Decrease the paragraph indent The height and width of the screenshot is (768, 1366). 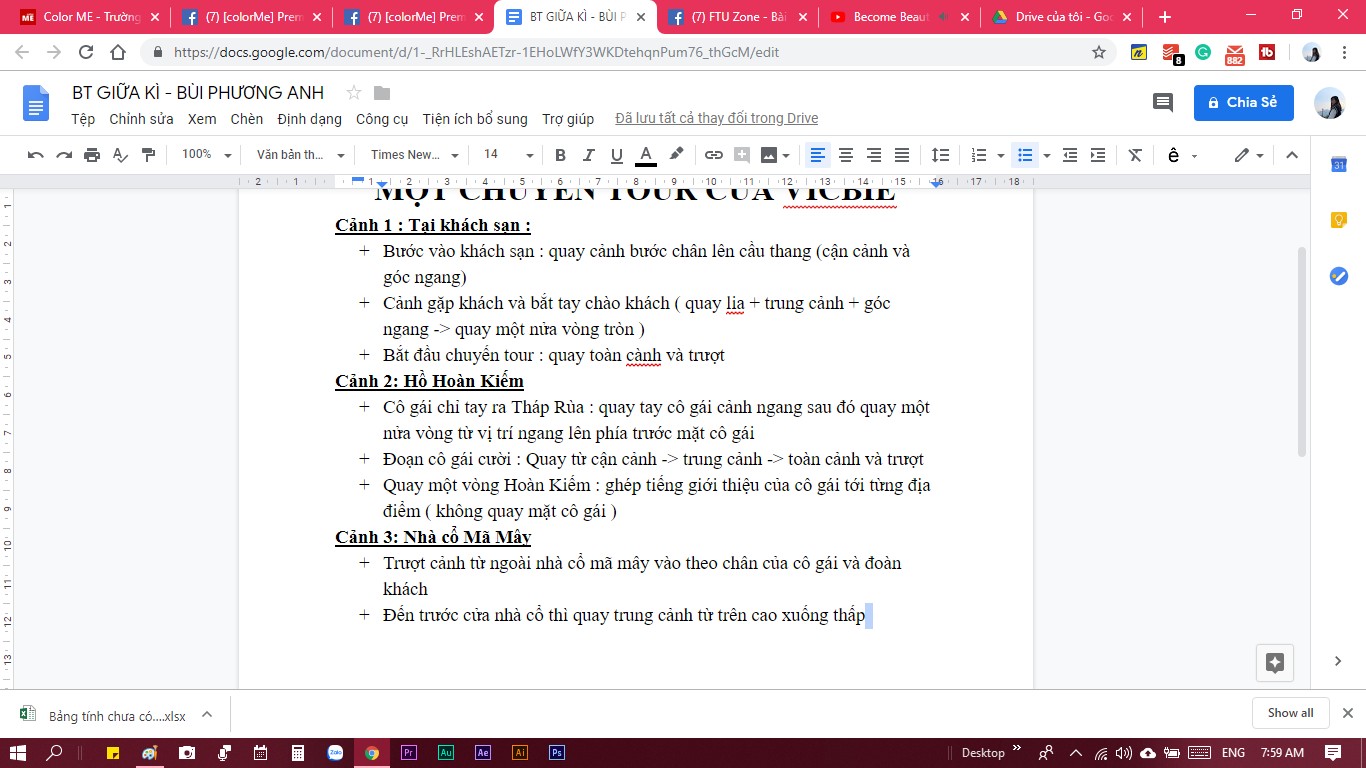tap(1070, 155)
